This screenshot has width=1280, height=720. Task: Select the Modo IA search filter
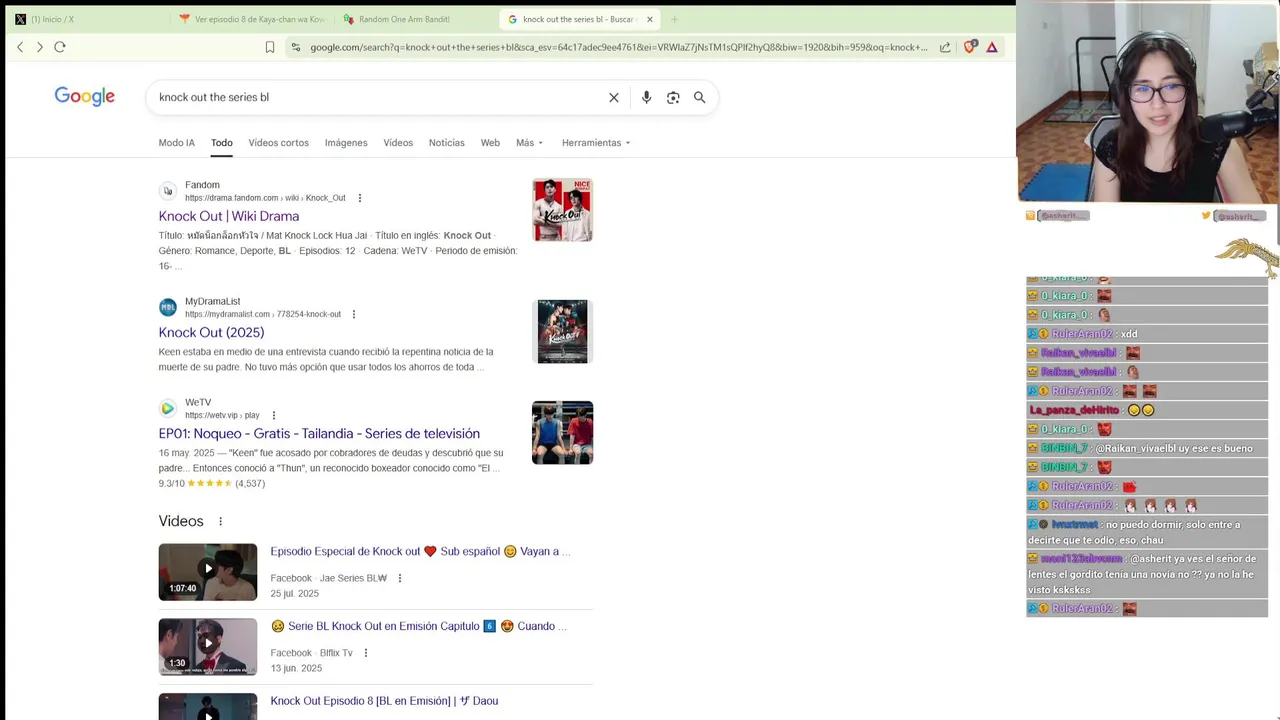(177, 143)
